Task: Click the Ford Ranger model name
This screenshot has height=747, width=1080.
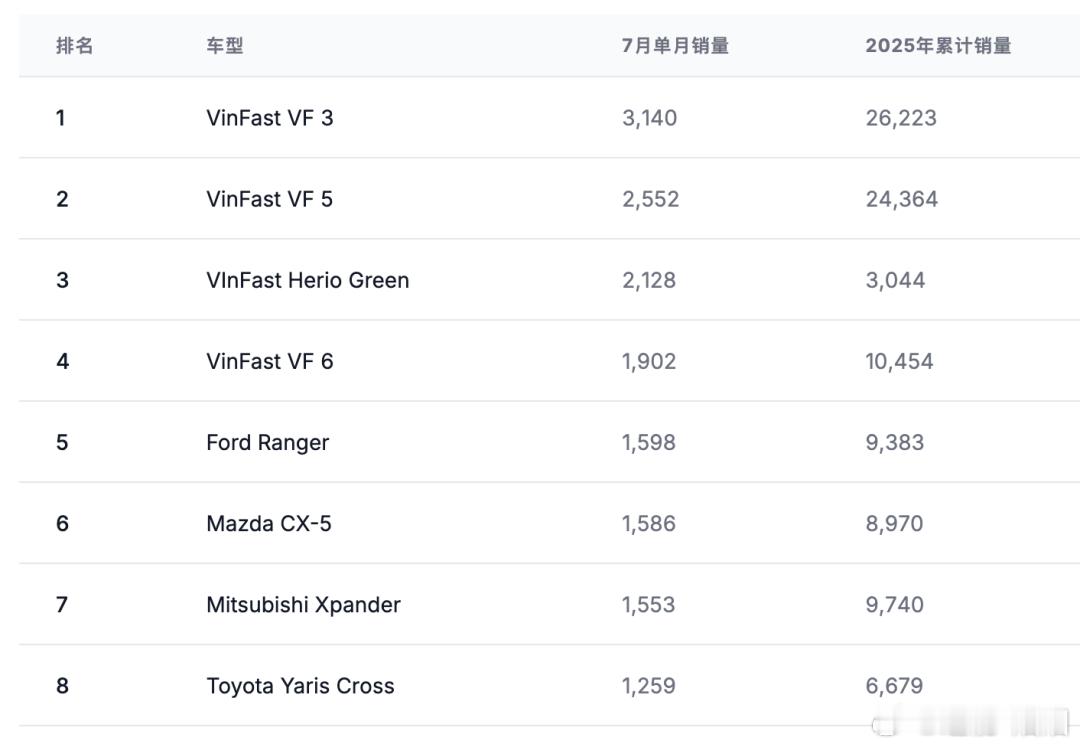Action: coord(267,442)
